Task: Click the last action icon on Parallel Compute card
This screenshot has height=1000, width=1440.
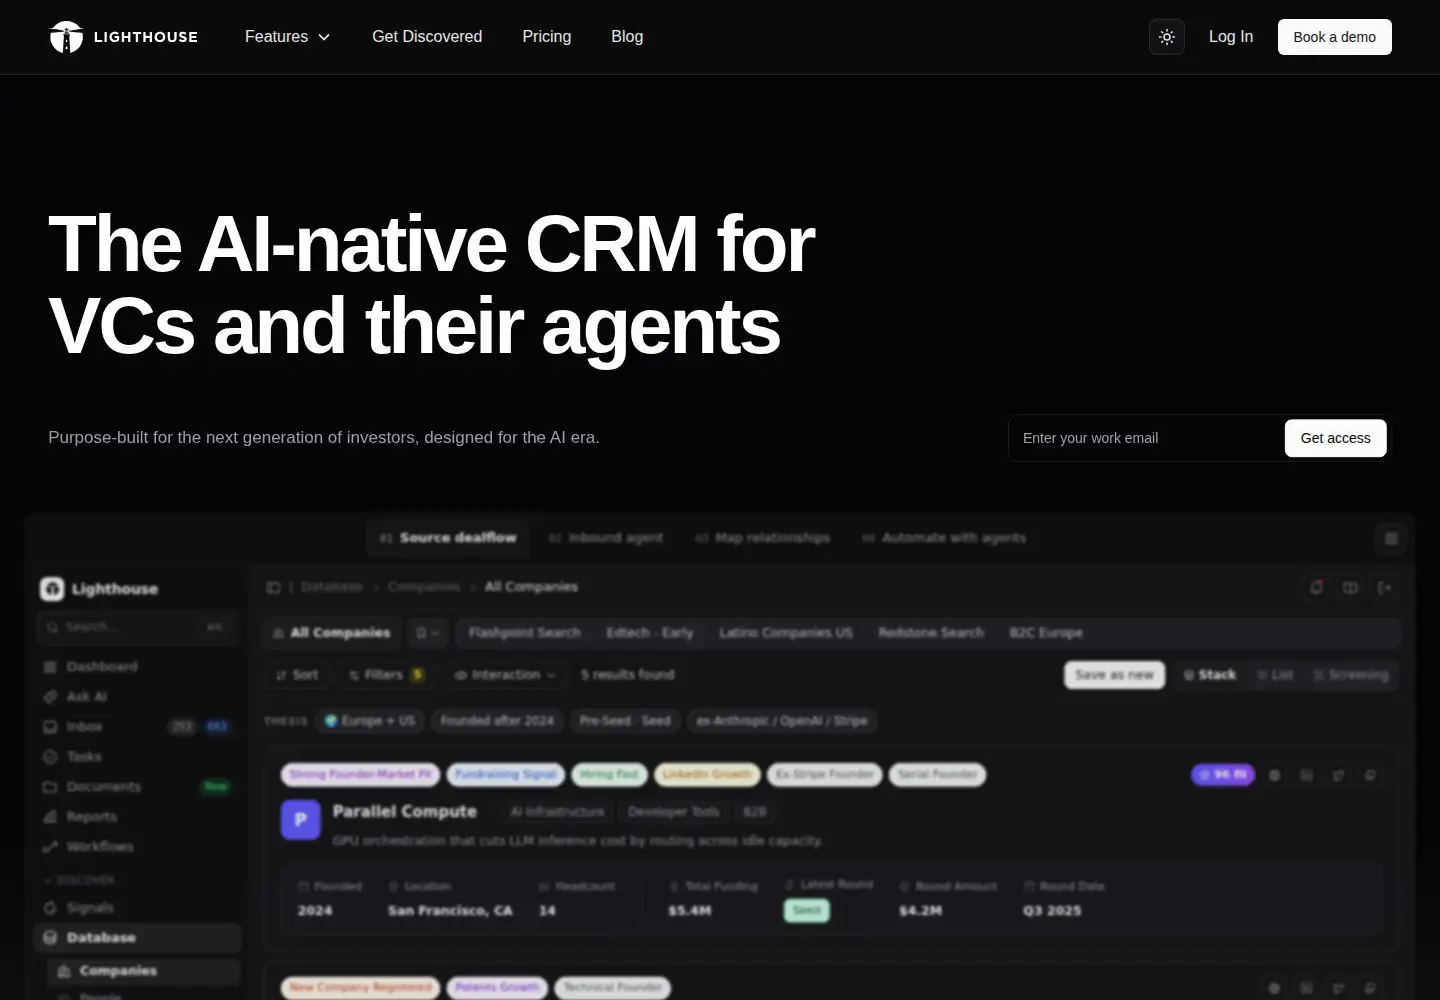Action: click(x=1371, y=775)
